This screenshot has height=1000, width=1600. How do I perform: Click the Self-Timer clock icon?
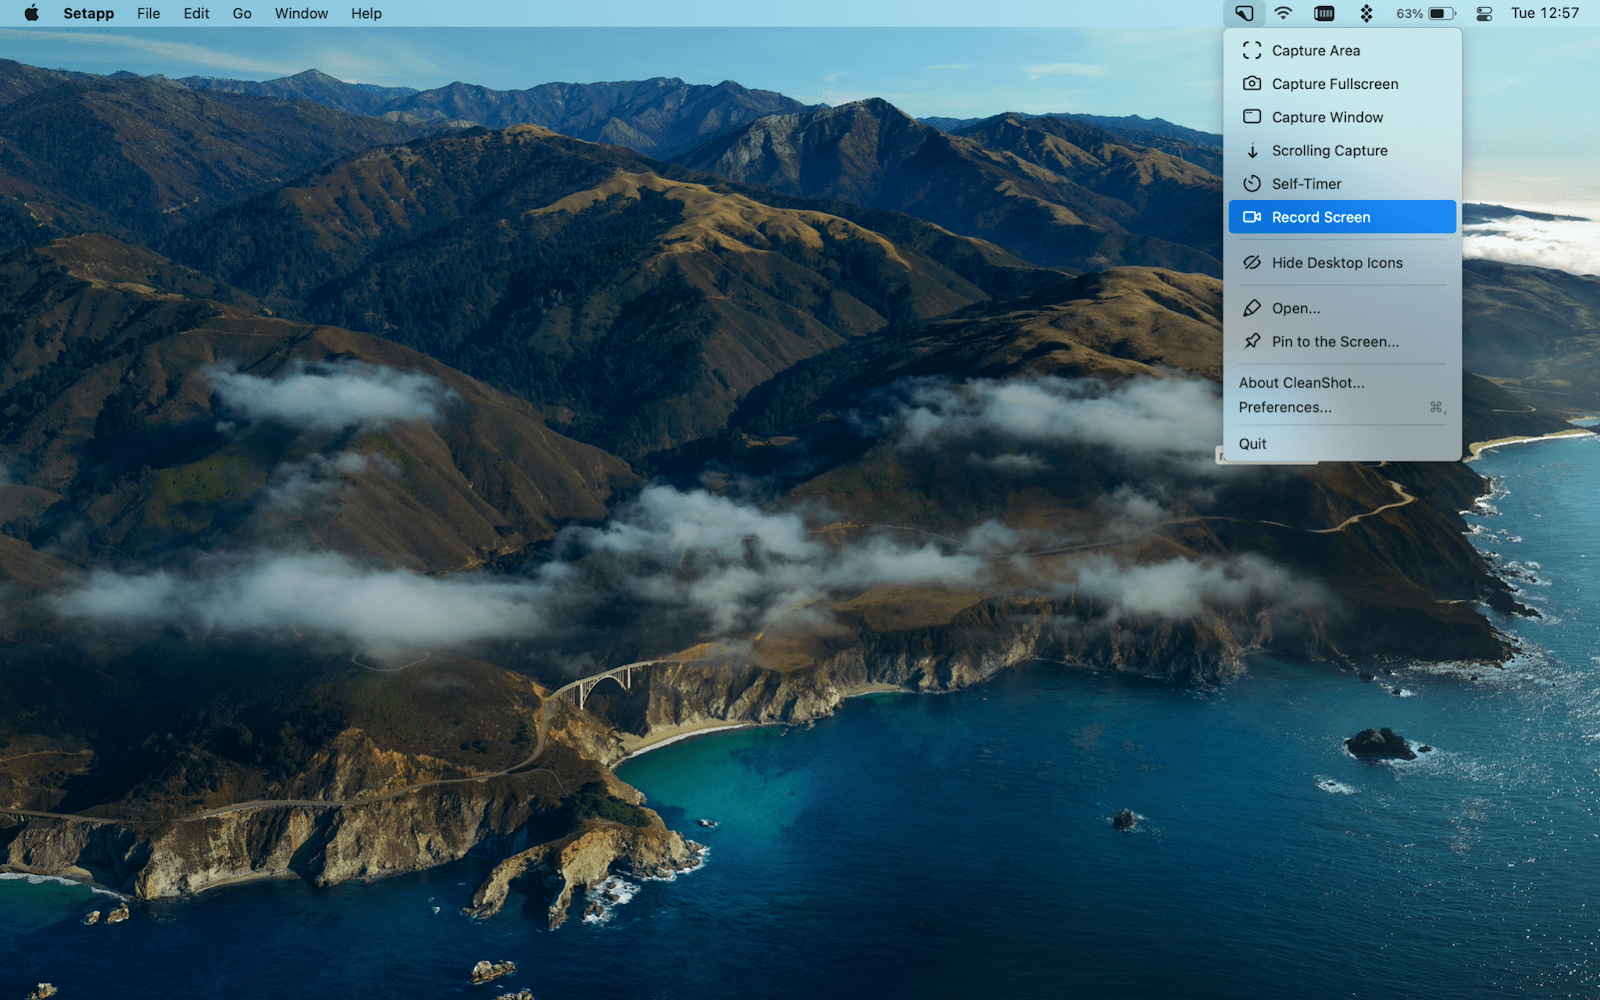(x=1252, y=183)
